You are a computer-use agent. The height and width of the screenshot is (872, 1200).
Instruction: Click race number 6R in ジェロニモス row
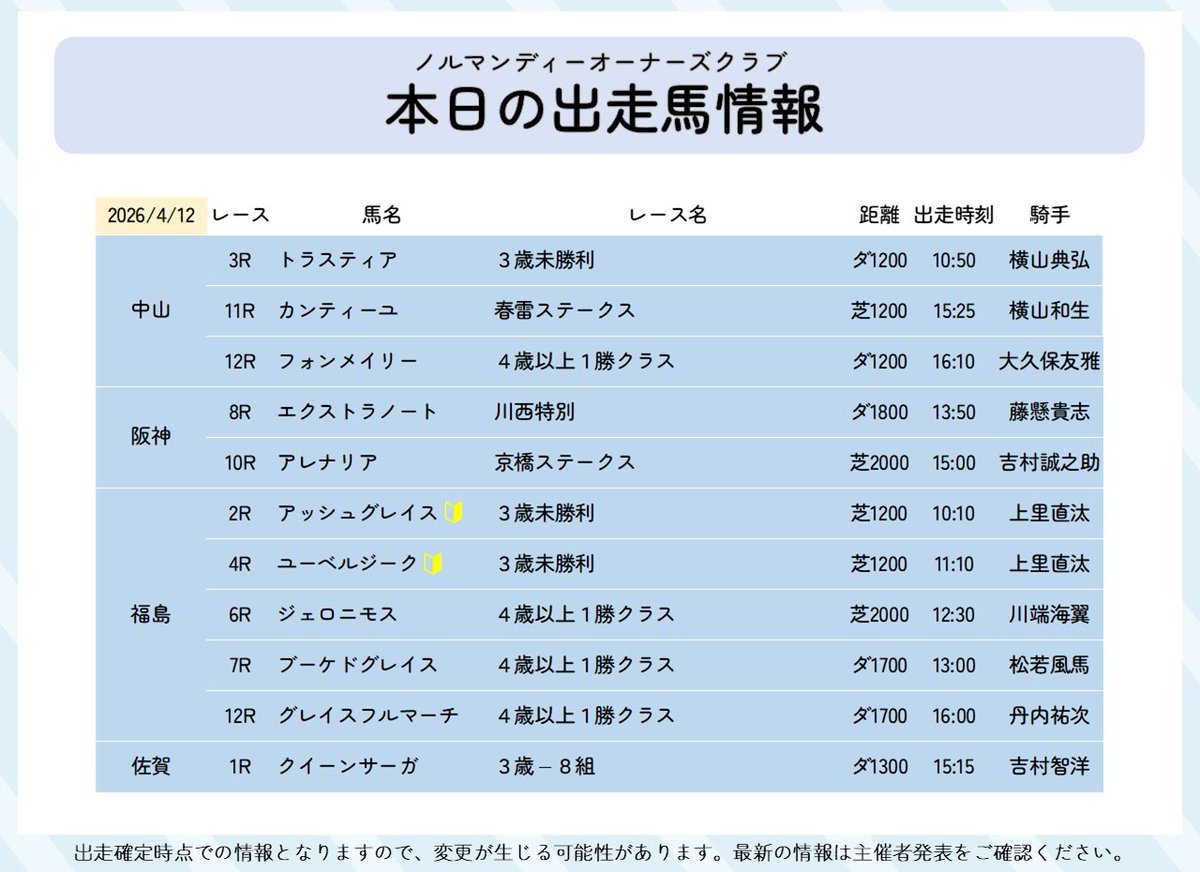[240, 614]
